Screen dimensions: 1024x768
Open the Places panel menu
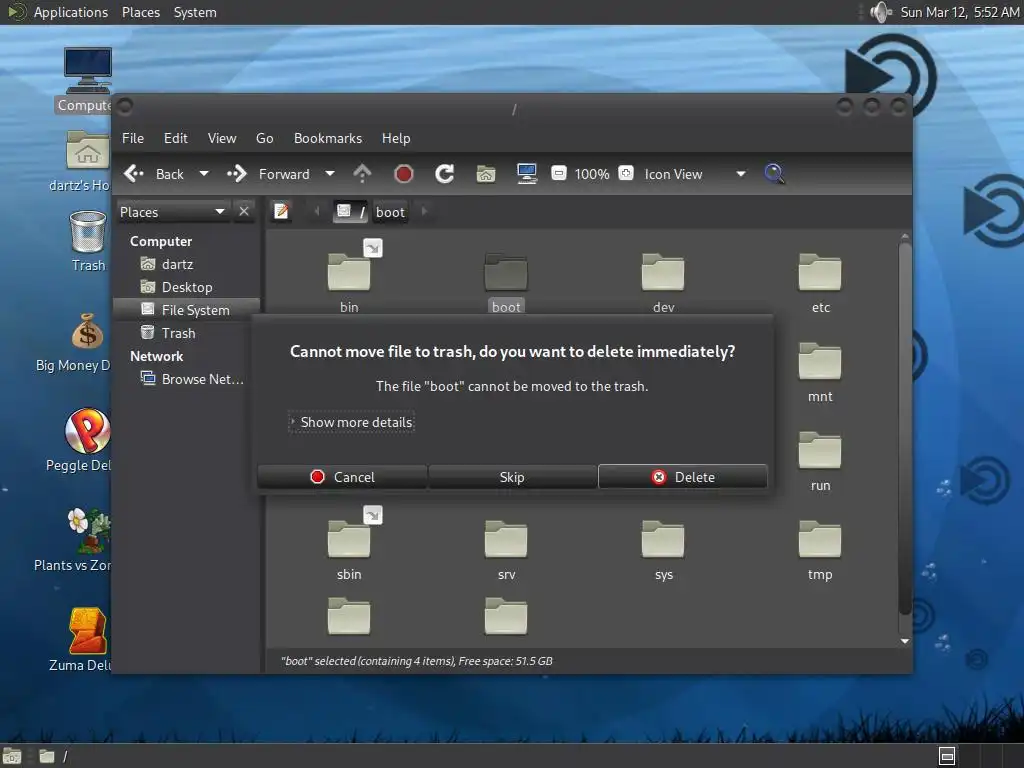141,12
